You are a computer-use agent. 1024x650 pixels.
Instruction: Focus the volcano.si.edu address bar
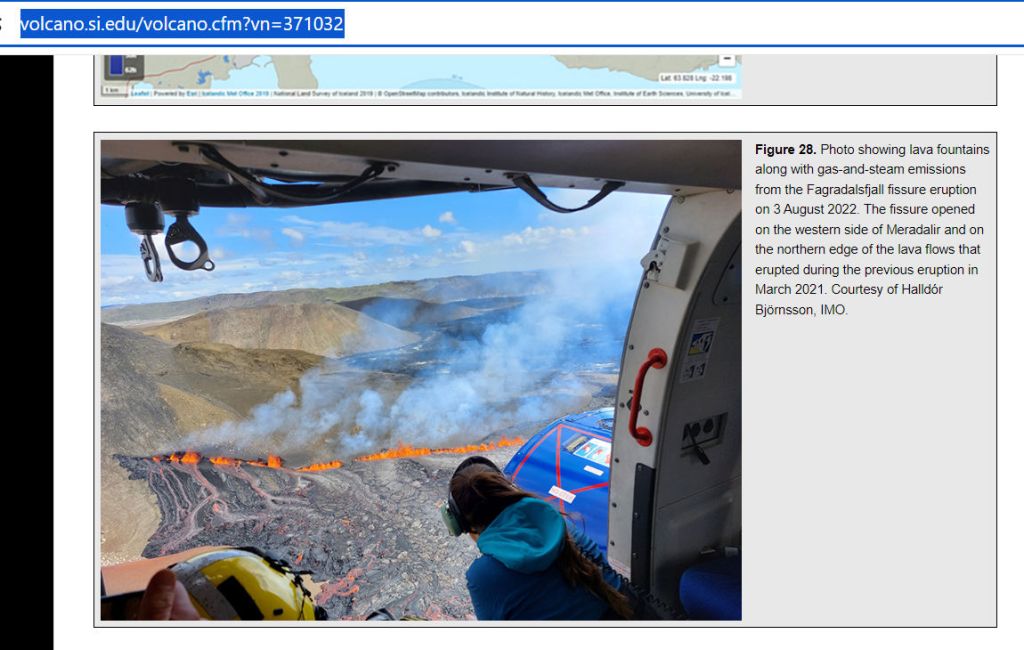[x=182, y=23]
